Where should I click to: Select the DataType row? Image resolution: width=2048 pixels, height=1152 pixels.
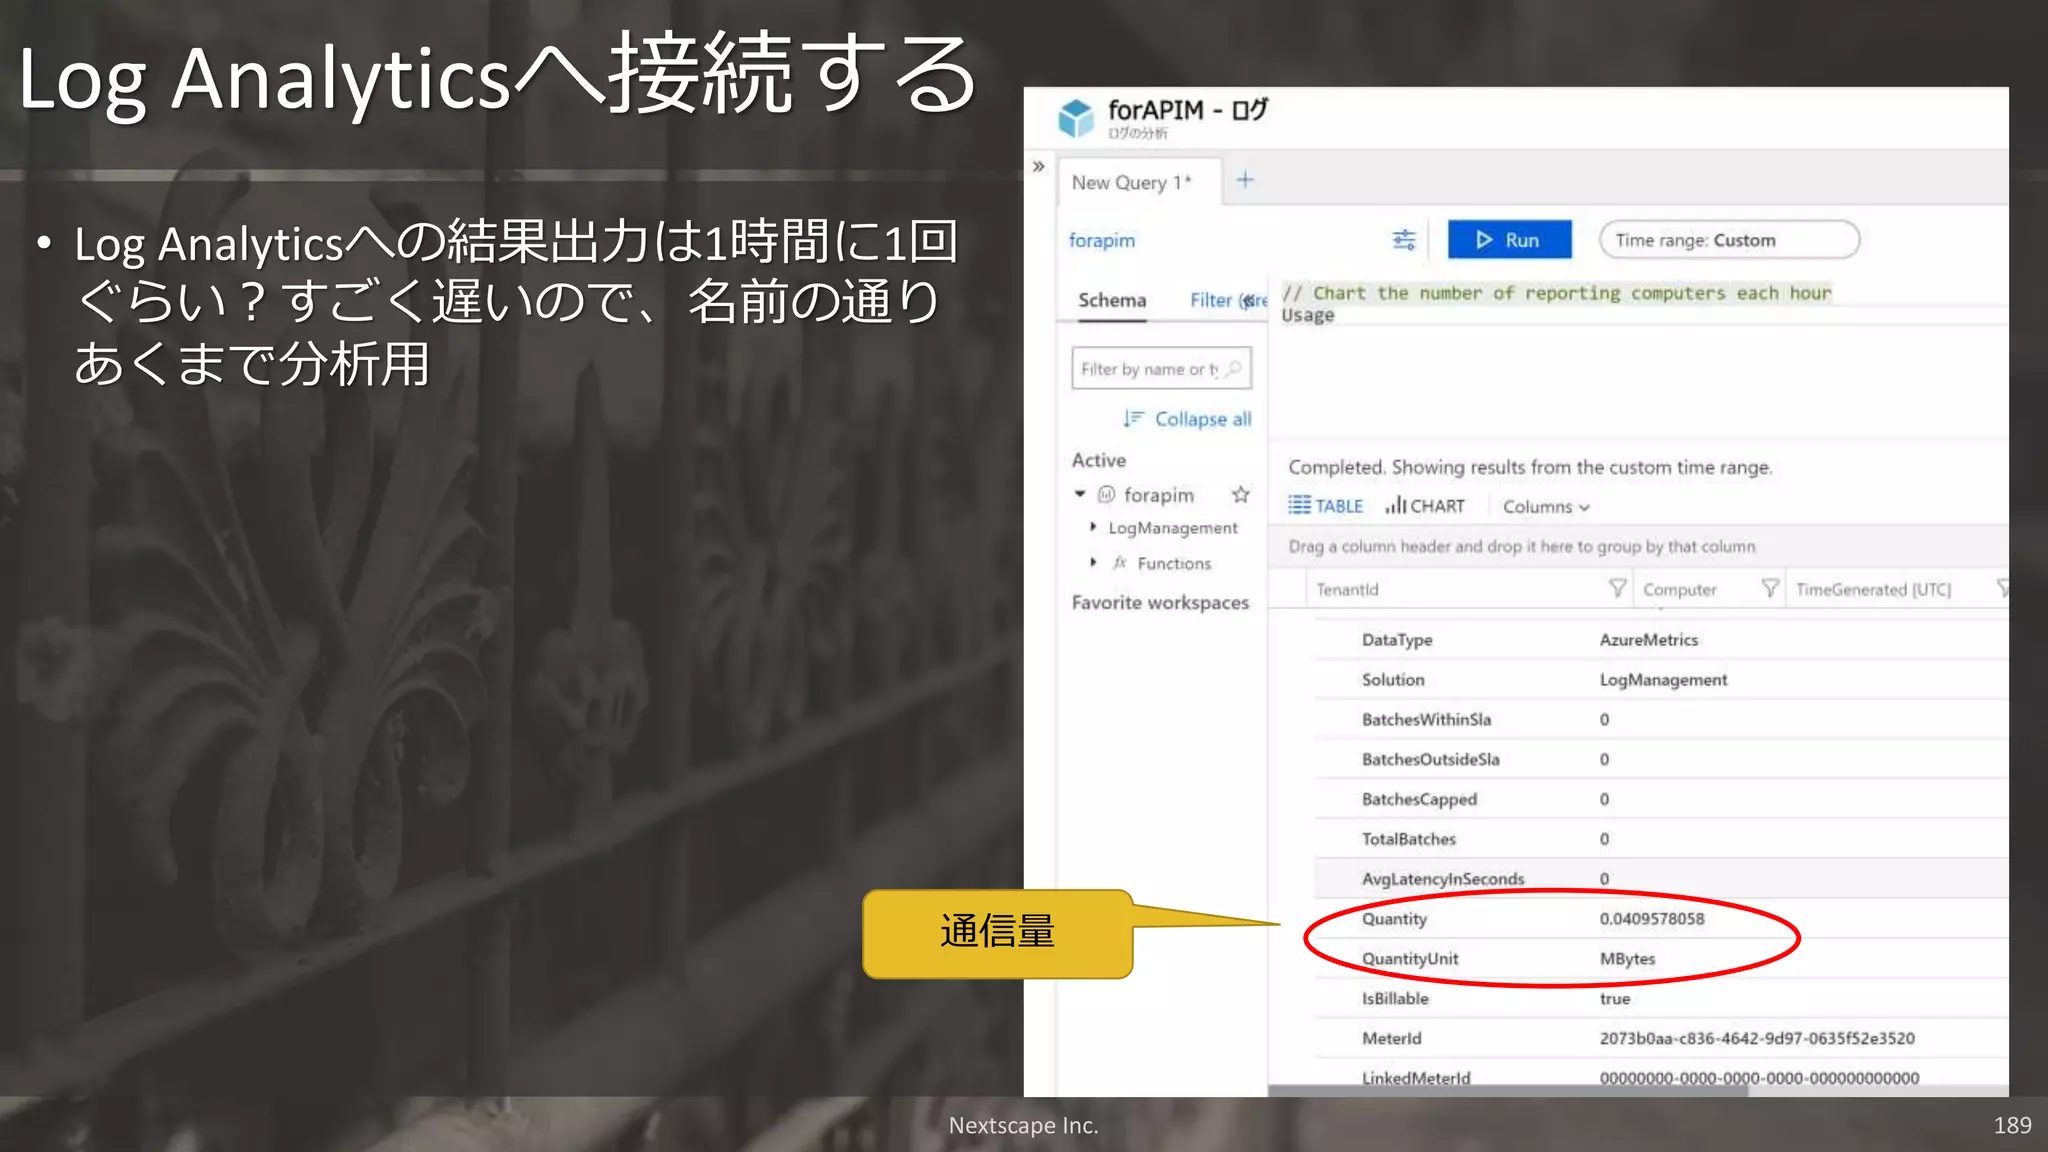click(1660, 640)
